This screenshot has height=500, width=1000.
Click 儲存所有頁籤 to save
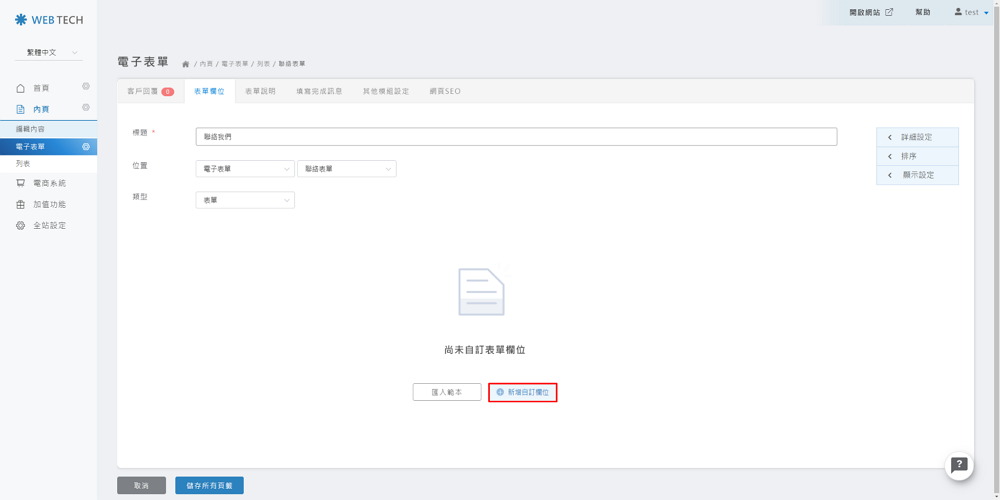pyautogui.click(x=209, y=485)
